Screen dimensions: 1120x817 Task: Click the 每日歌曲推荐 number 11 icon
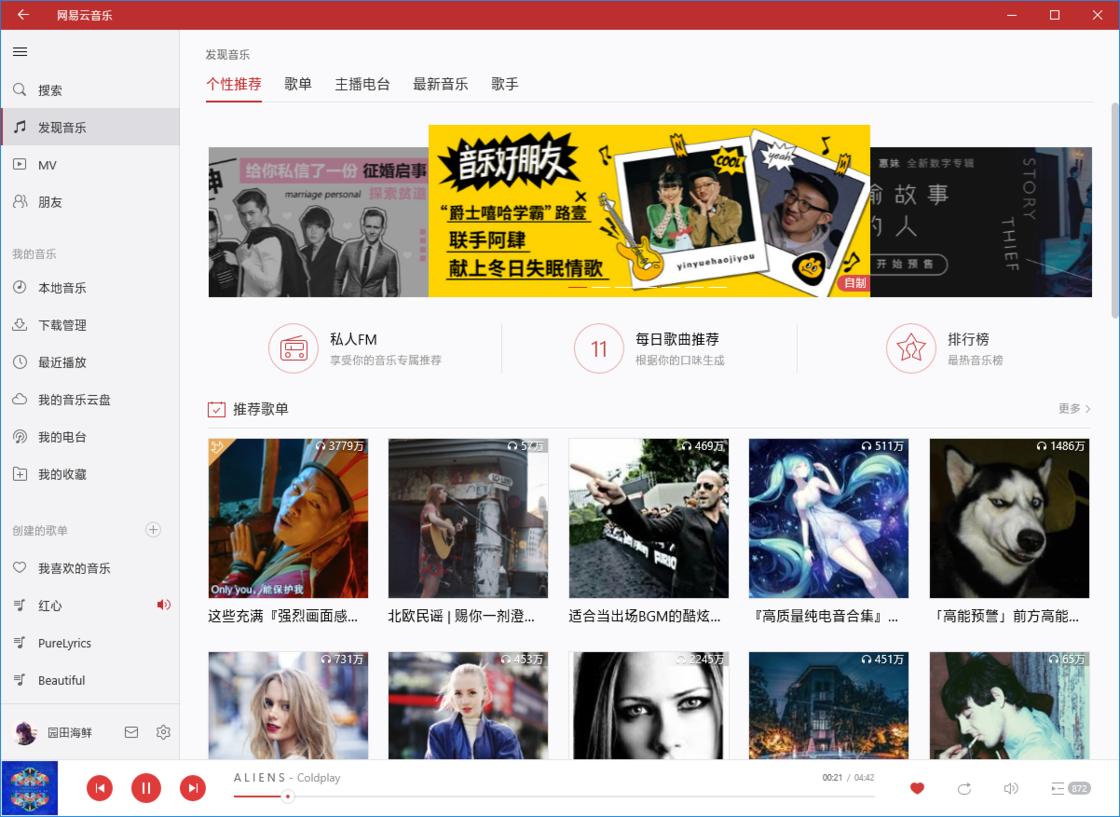click(599, 349)
